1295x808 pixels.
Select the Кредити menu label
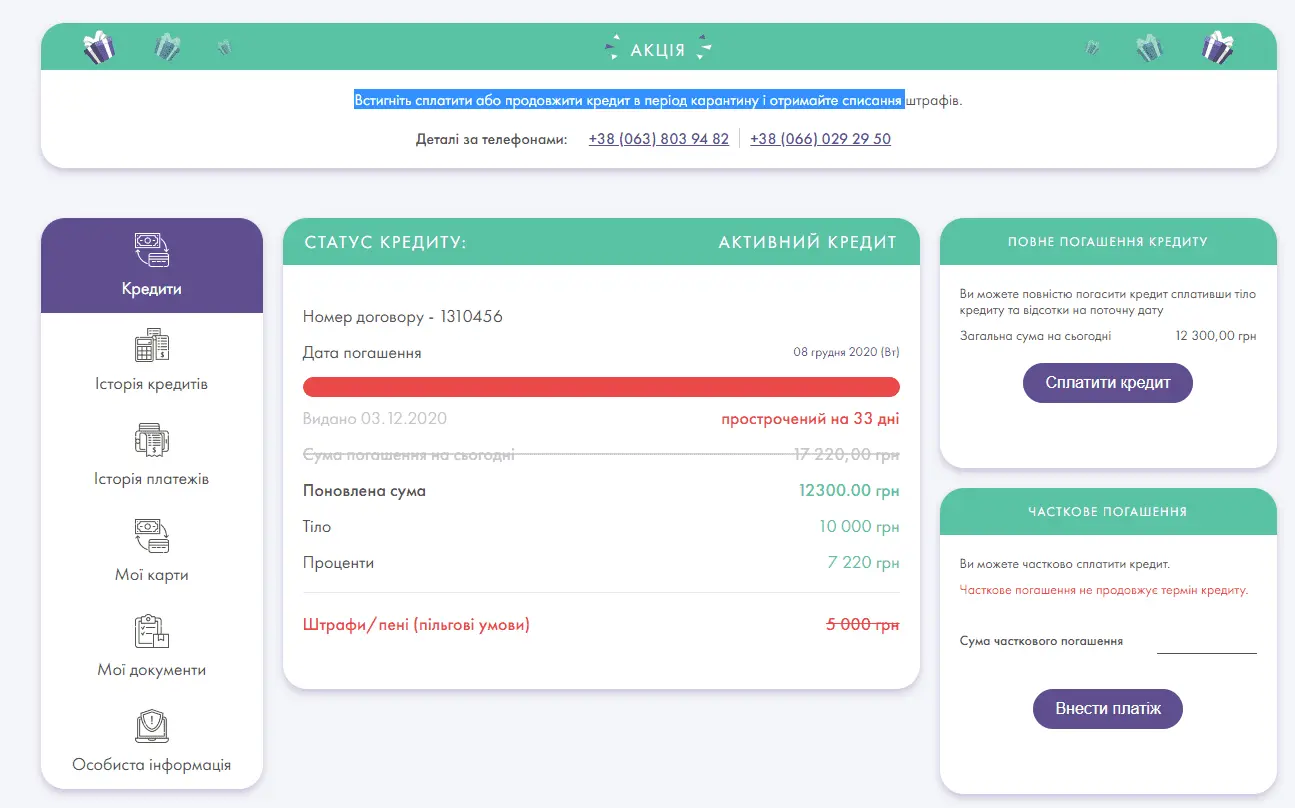[152, 289]
